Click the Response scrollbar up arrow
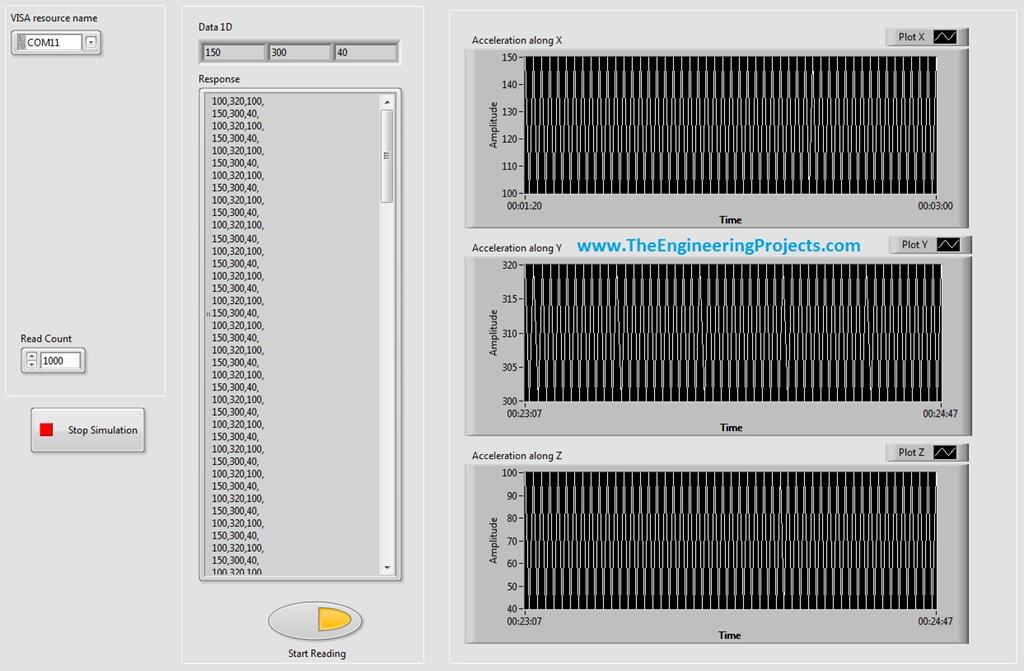Image resolution: width=1024 pixels, height=671 pixels. [387, 99]
